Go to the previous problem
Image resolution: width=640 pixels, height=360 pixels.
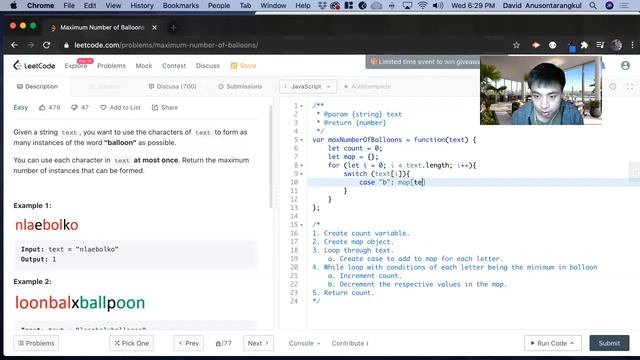click(188, 343)
